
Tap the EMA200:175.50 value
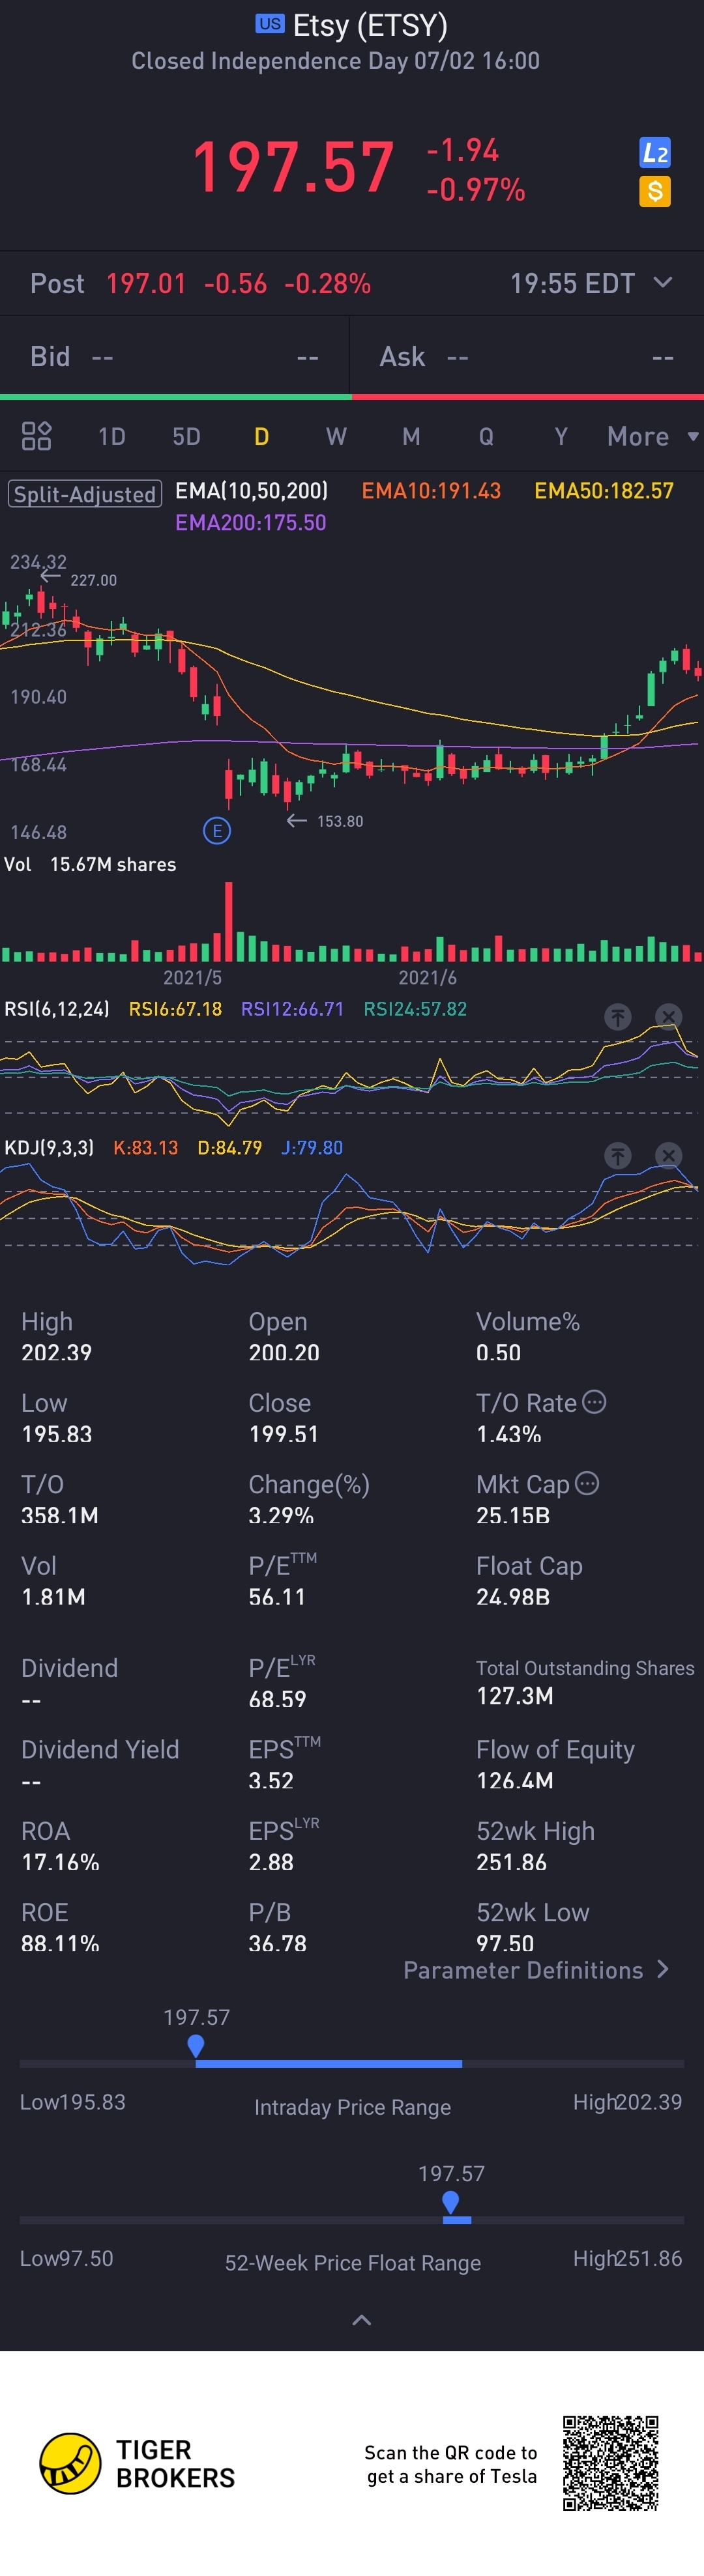[x=251, y=523]
